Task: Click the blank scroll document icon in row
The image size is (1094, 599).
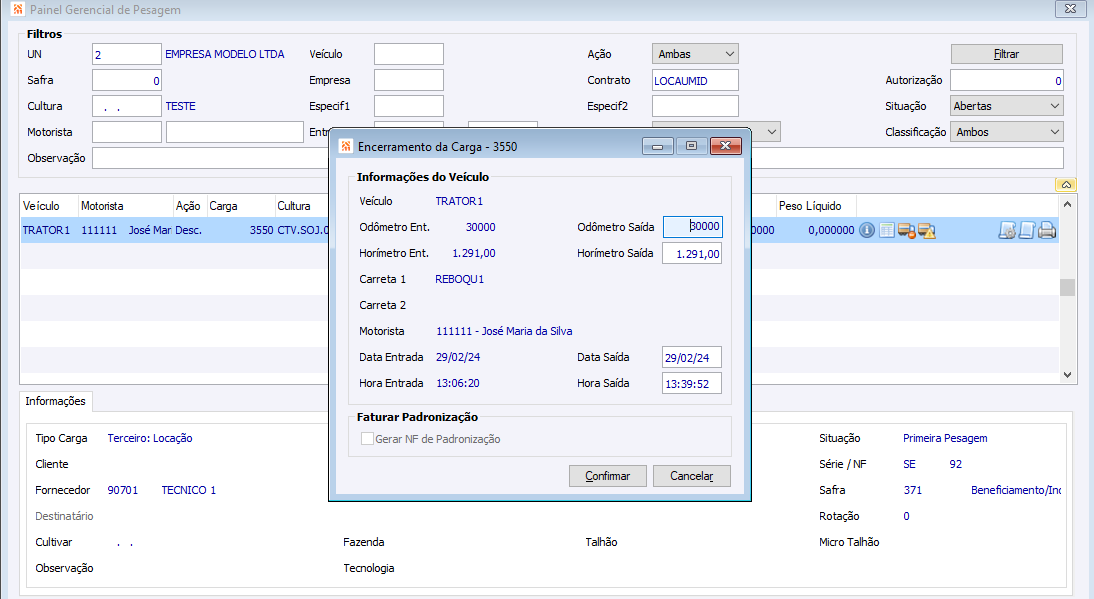Action: coord(1027,230)
